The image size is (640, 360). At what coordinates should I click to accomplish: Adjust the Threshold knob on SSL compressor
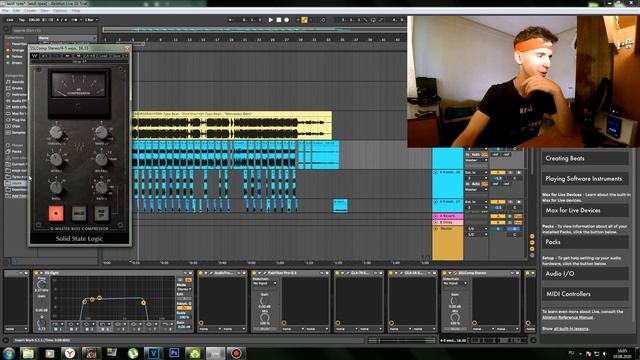pyautogui.click(x=56, y=132)
